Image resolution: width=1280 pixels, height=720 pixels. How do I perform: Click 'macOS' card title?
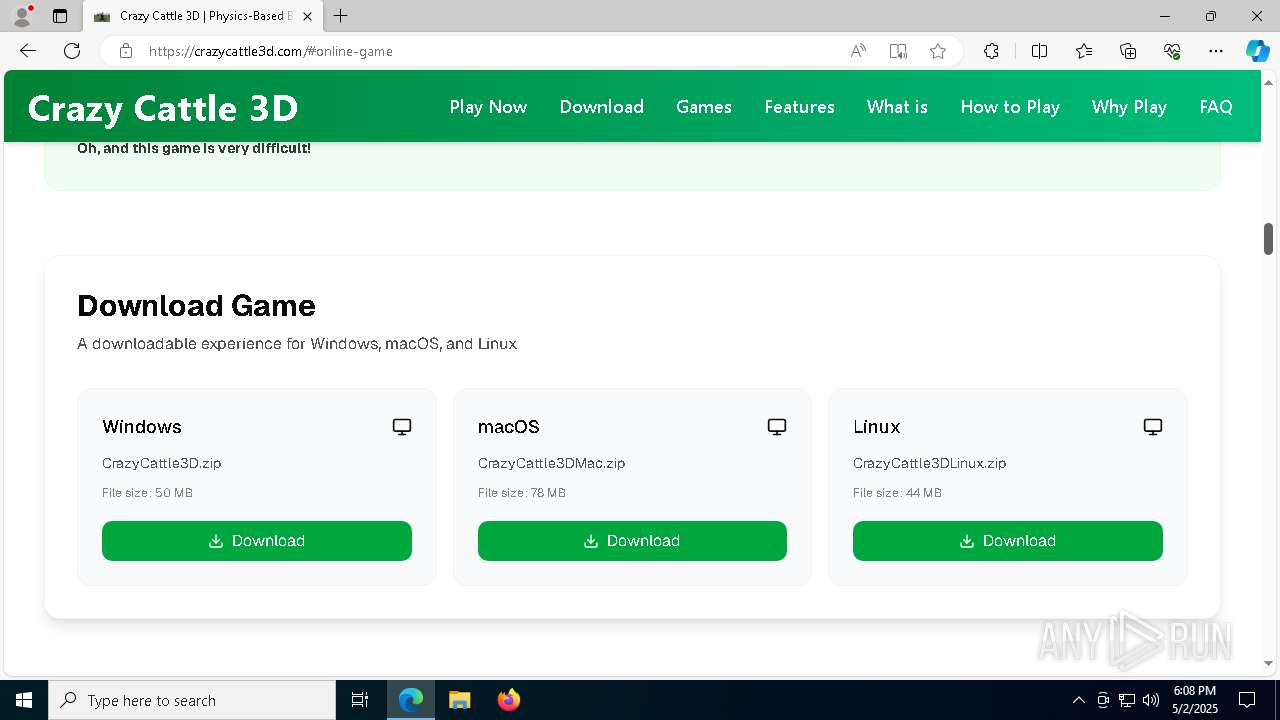tap(508, 427)
